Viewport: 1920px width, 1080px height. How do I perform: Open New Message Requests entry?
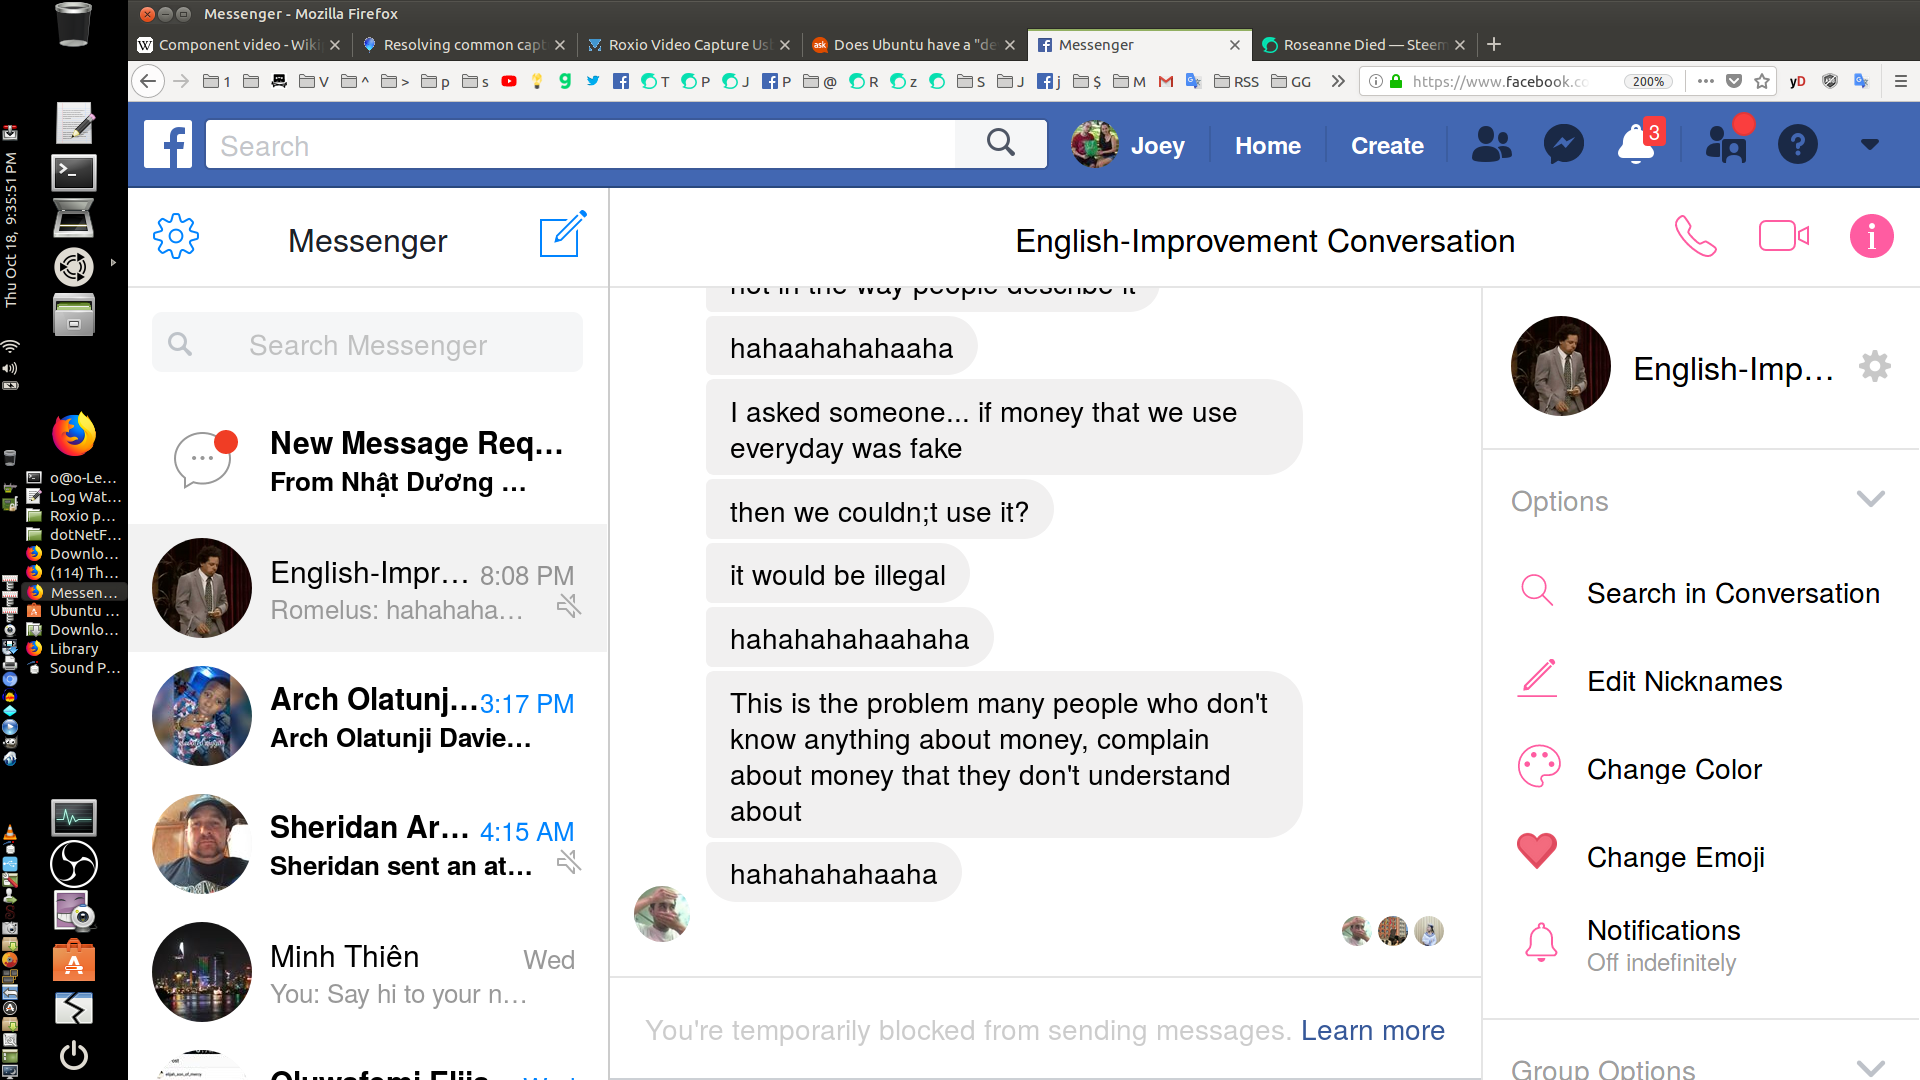(368, 462)
